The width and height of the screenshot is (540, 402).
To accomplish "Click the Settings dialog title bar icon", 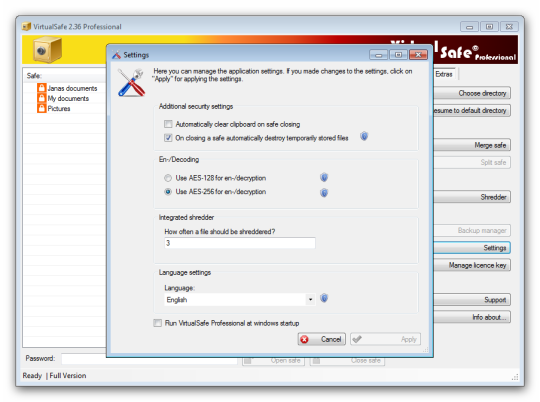I will pyautogui.click(x=116, y=55).
